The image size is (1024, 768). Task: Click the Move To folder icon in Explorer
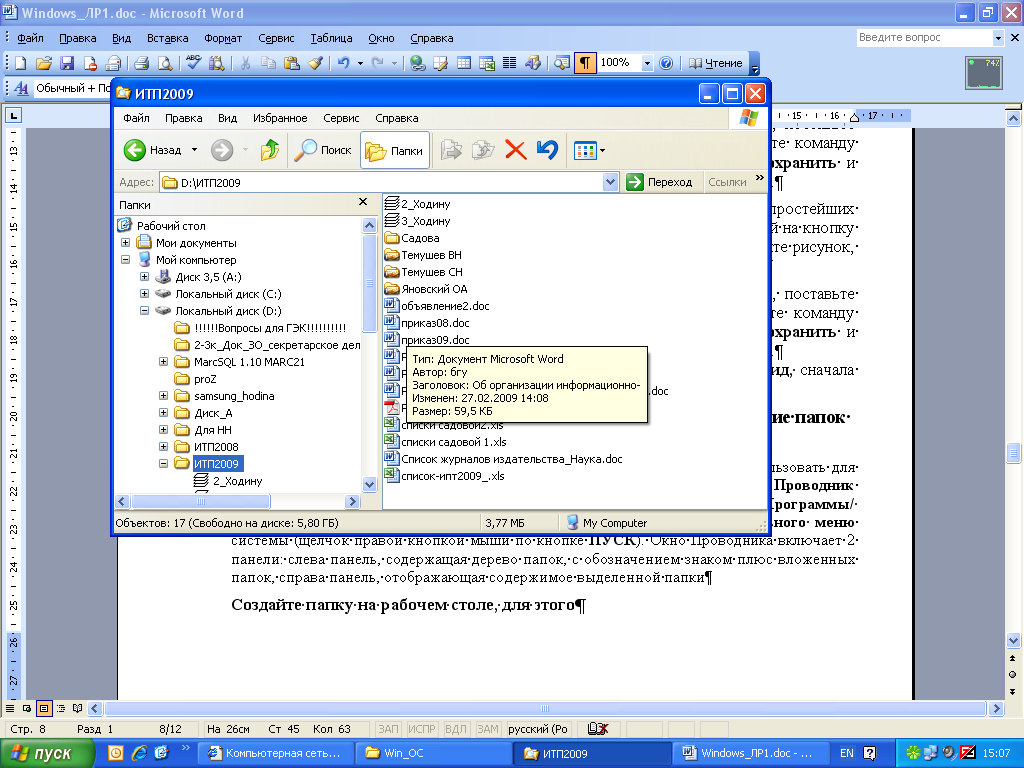click(x=451, y=150)
